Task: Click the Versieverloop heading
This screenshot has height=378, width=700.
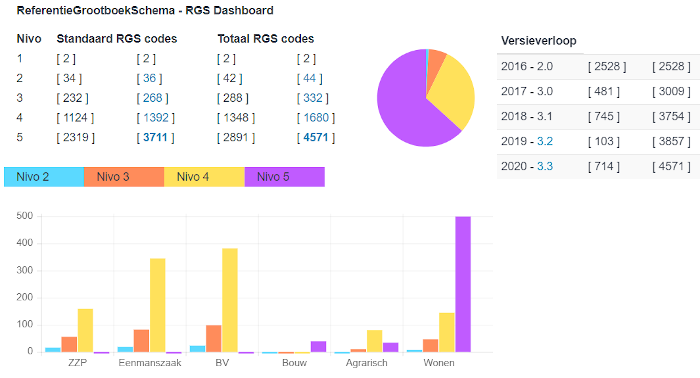Action: click(x=538, y=41)
